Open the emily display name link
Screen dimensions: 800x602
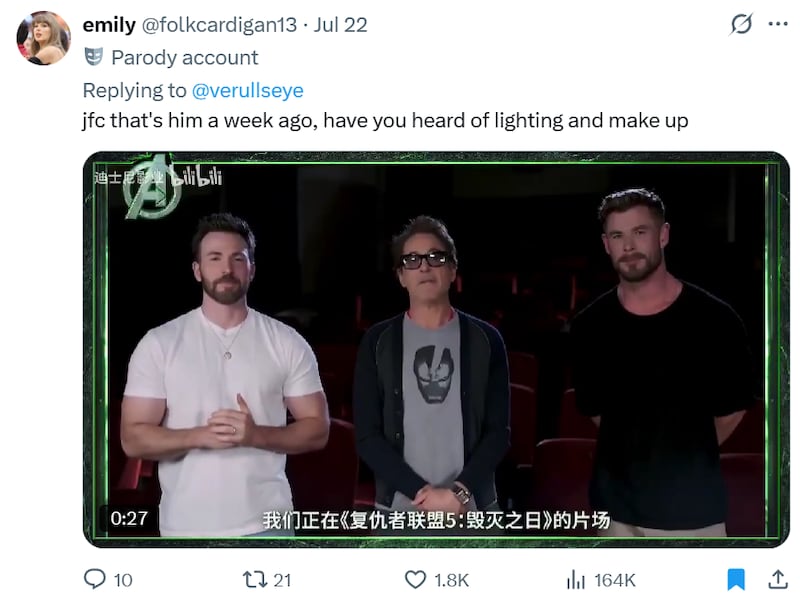109,24
